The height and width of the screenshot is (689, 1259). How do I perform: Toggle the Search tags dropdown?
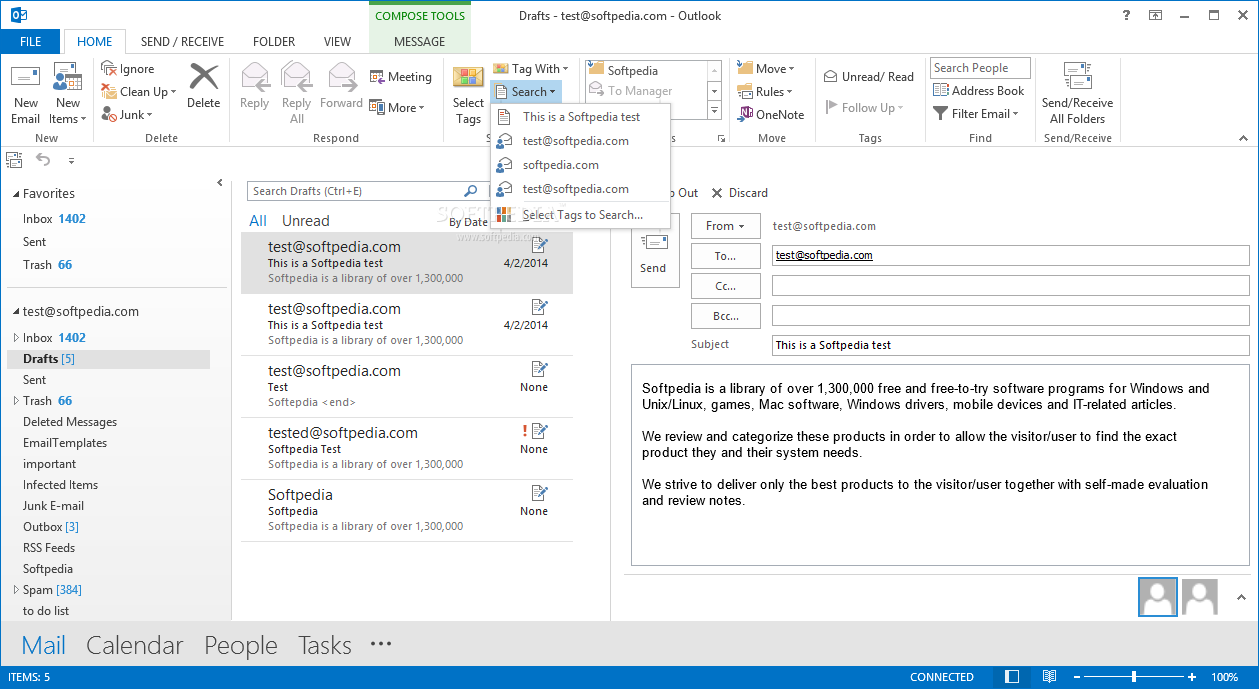click(x=527, y=92)
